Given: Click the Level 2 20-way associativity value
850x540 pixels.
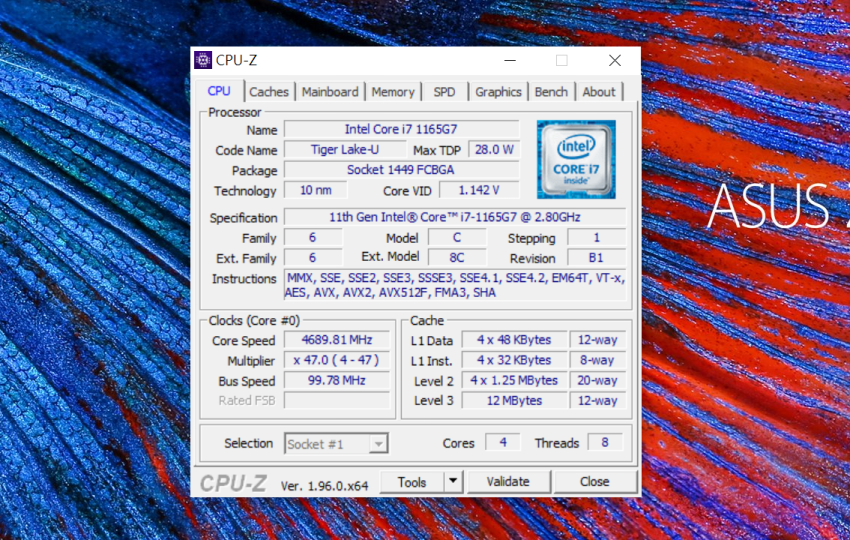Looking at the screenshot, I should pyautogui.click(x=597, y=381).
